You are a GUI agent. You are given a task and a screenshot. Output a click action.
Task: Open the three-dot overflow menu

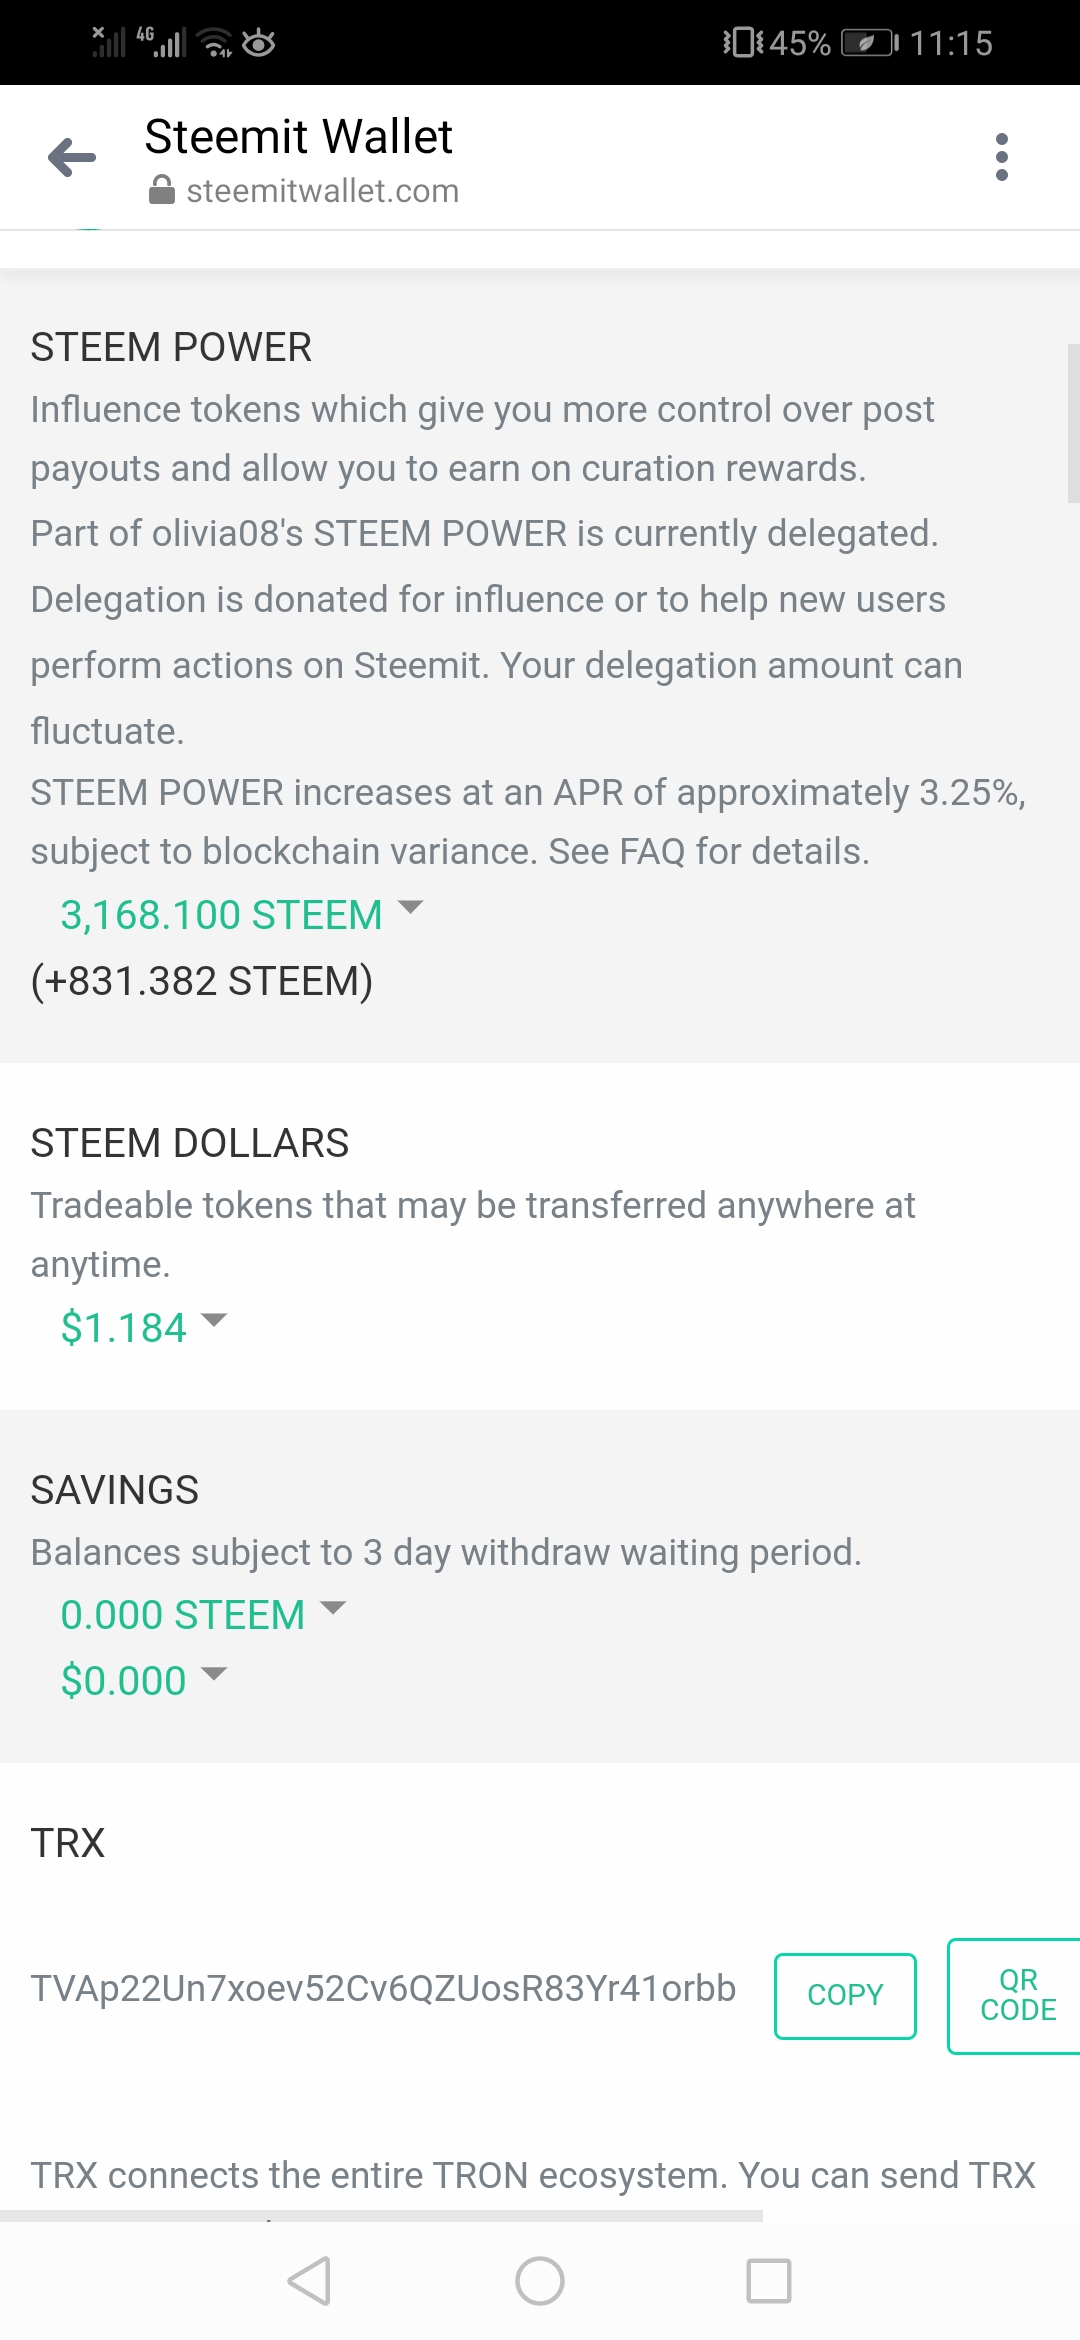pyautogui.click(x=1002, y=158)
